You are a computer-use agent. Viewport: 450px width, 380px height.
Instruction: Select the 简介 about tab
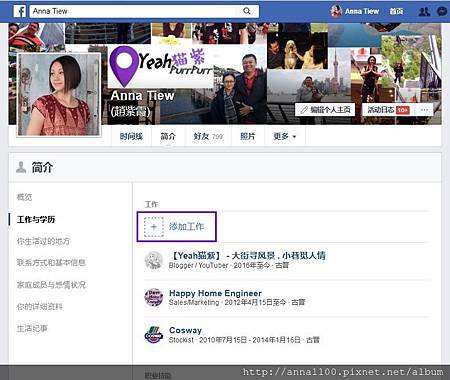click(x=168, y=136)
